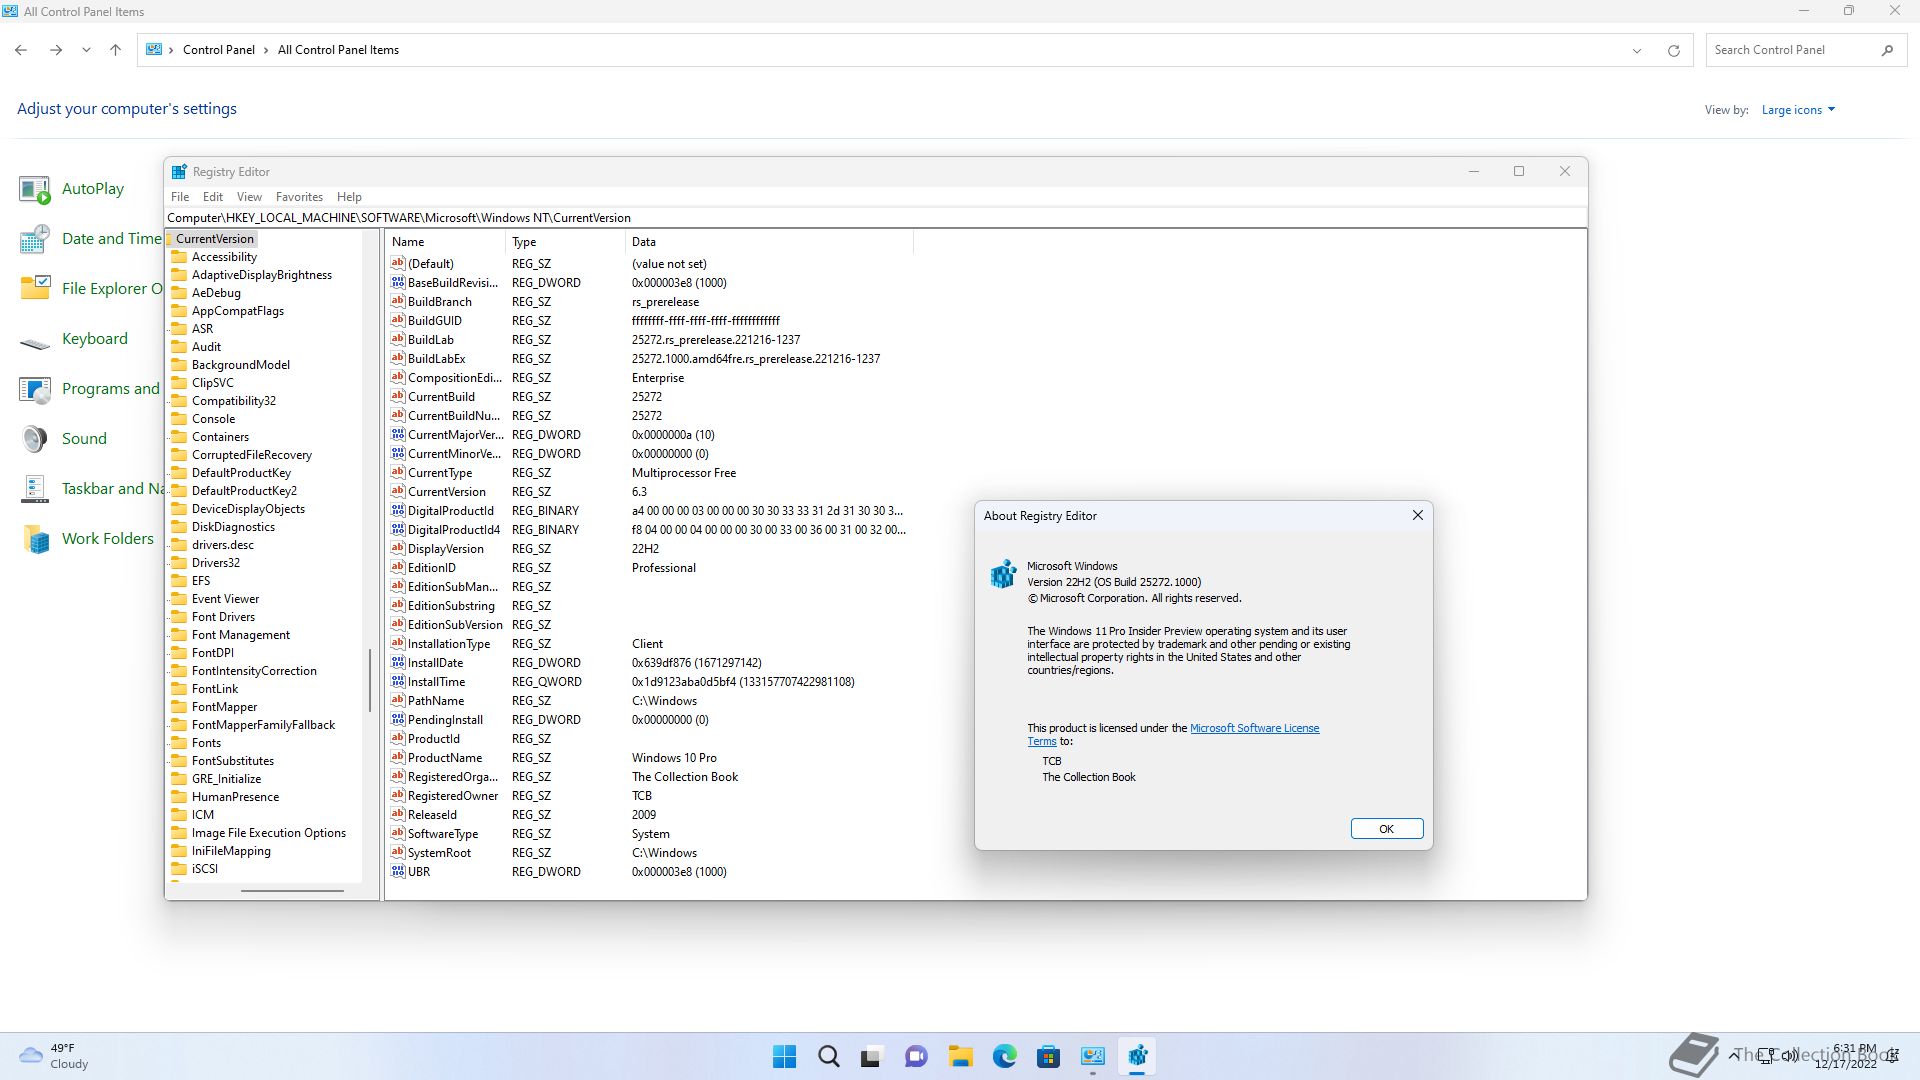Open the View menu in Registry Editor
The width and height of the screenshot is (1920, 1080).
(249, 197)
